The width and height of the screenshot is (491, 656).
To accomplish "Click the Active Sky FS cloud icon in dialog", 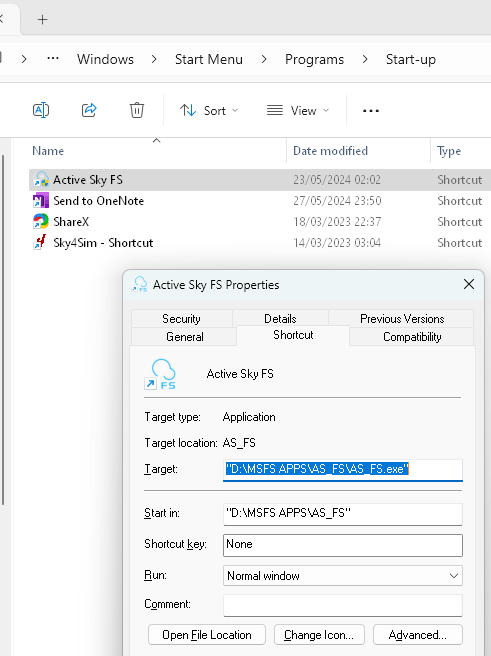I will (160, 374).
